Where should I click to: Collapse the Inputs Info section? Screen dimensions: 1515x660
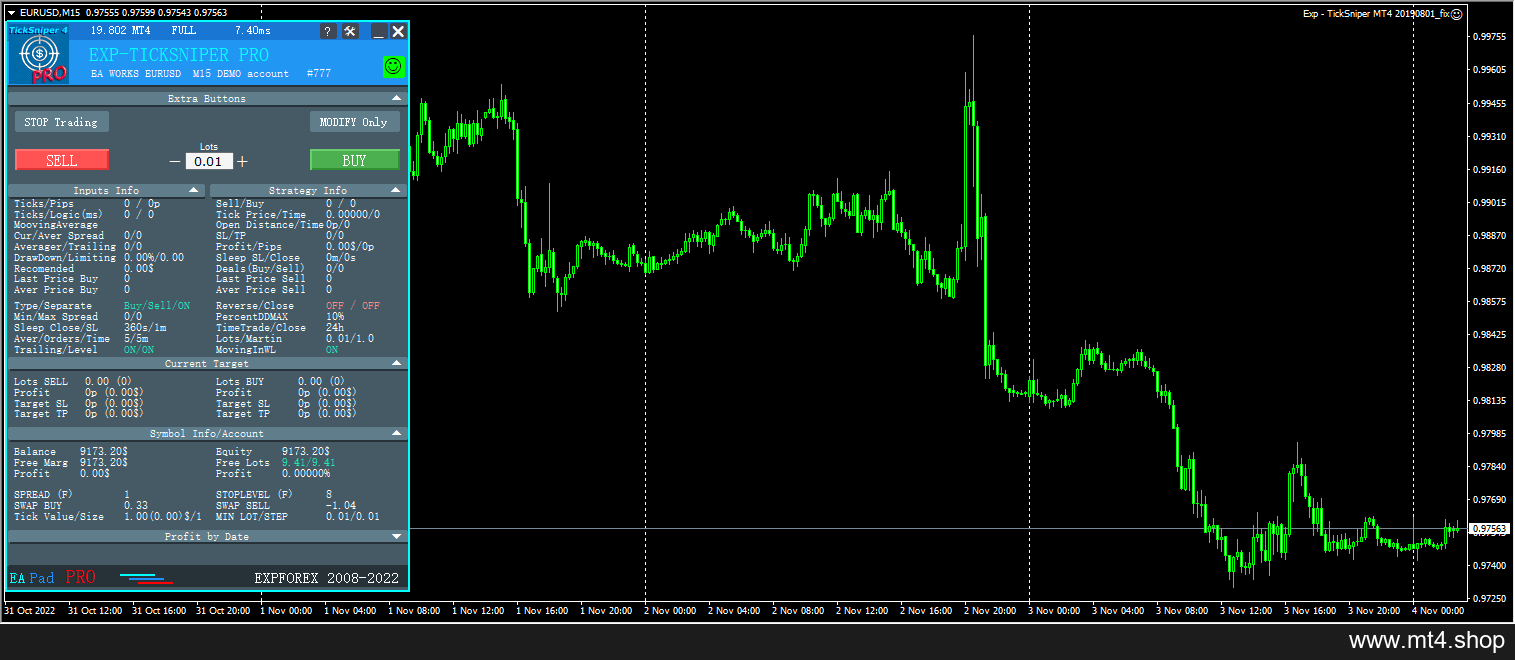tap(193, 190)
